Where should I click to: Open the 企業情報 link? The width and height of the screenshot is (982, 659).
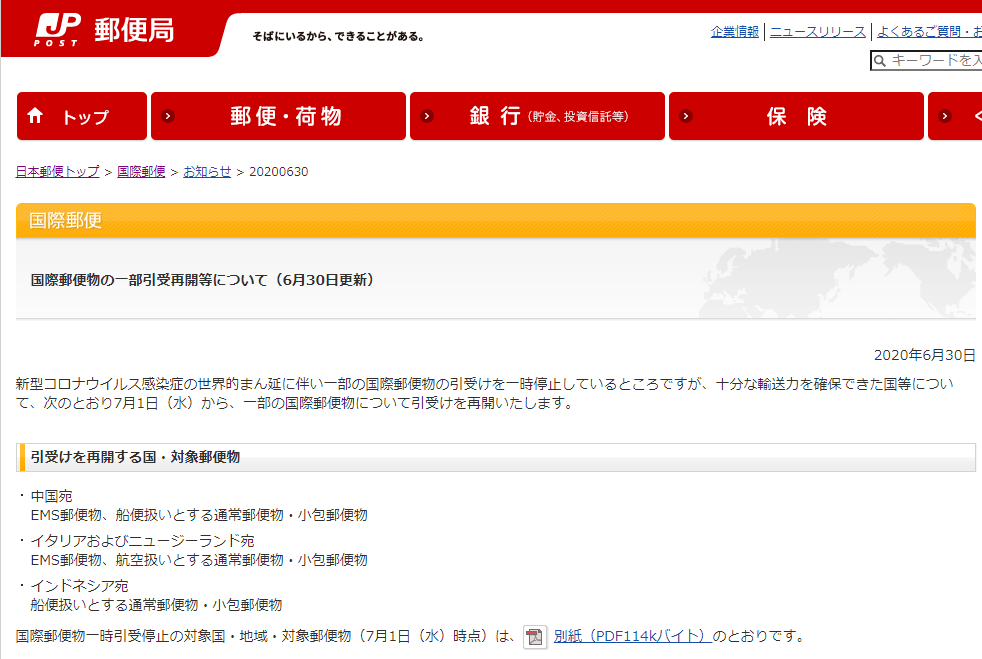[x=735, y=32]
